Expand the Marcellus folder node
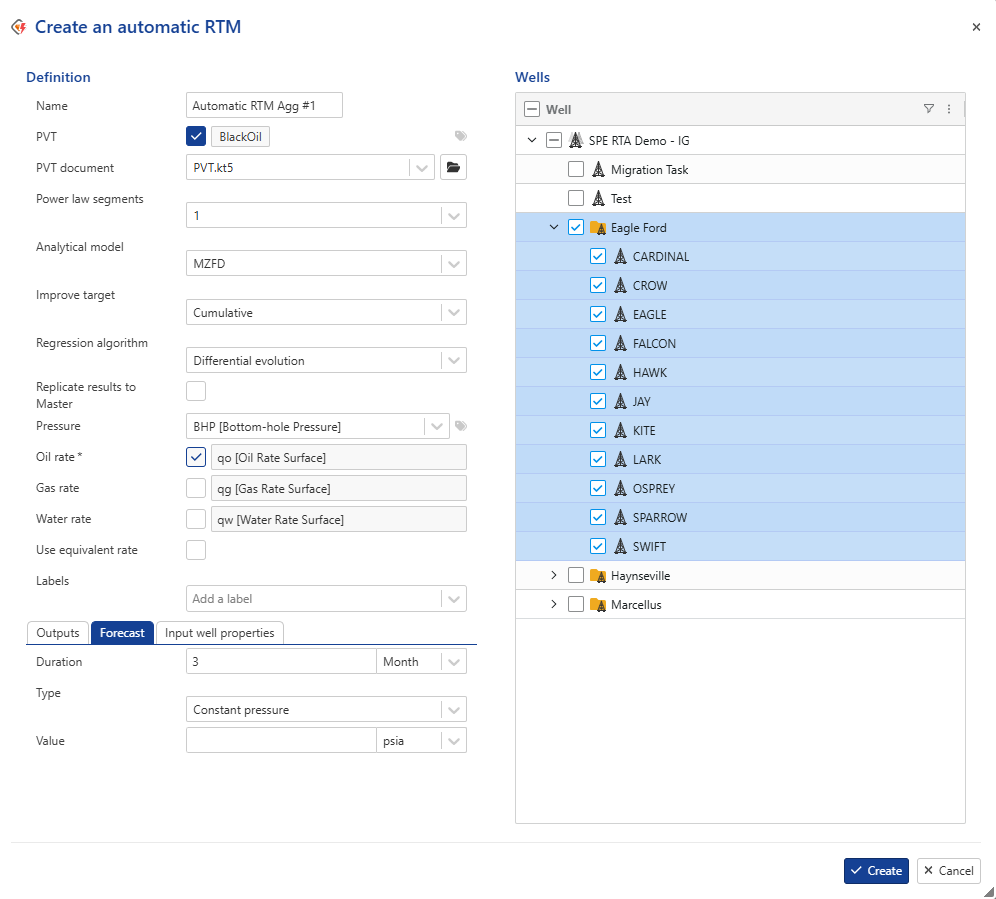996x899 pixels. pyautogui.click(x=554, y=605)
